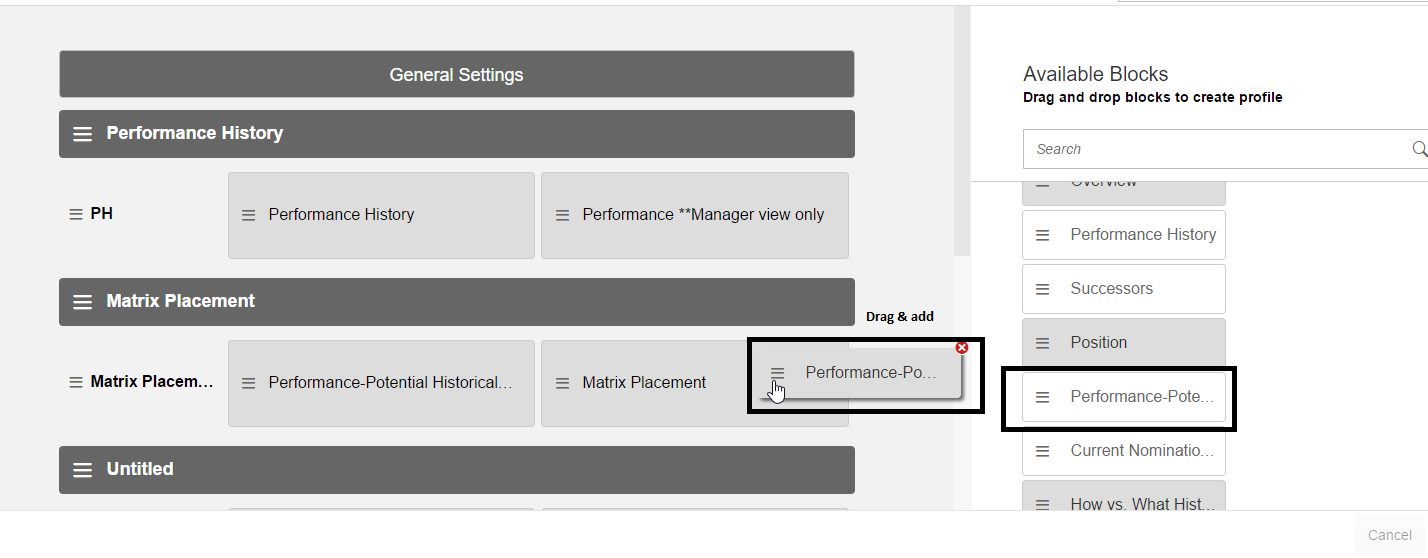Click hamburger icon on Untitled section header
Viewport: 1428px width, 558px height.
[x=83, y=469]
